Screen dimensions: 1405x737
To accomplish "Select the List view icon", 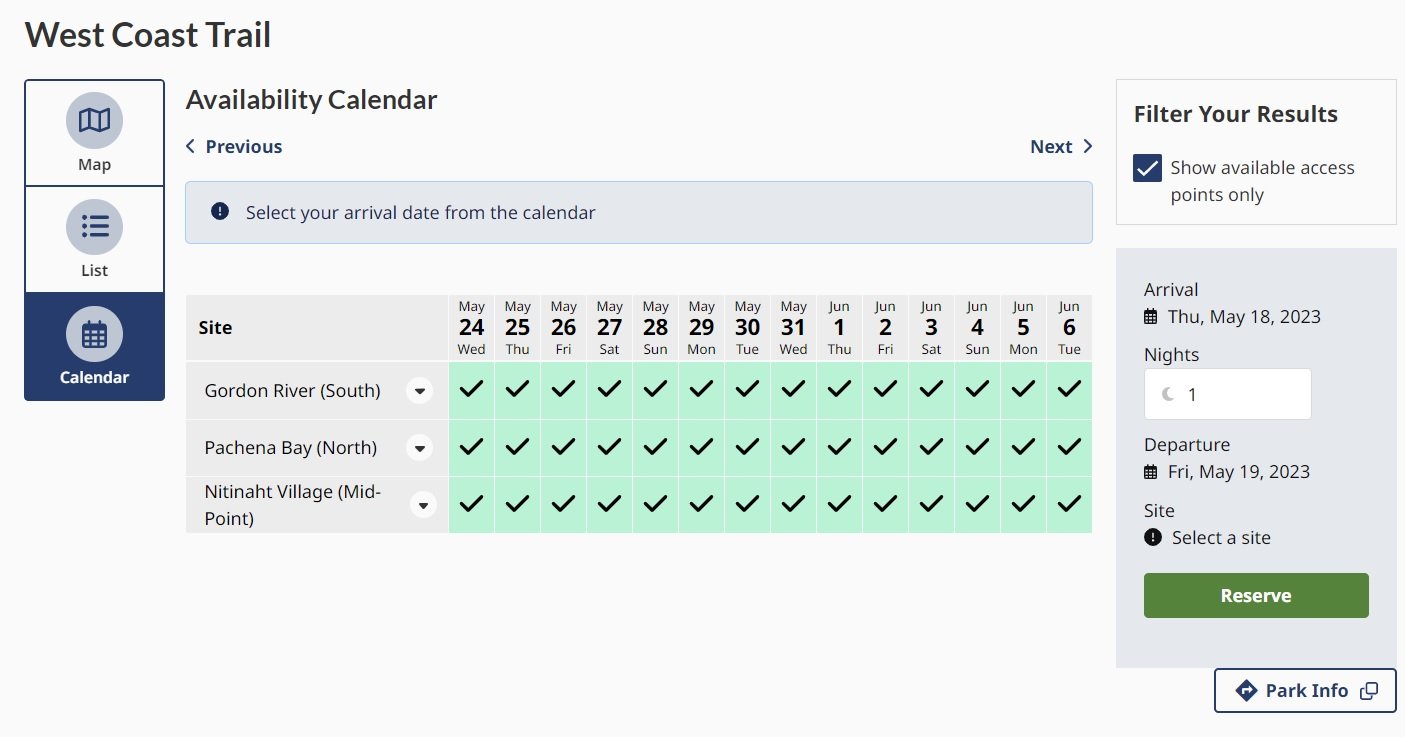I will click(94, 226).
